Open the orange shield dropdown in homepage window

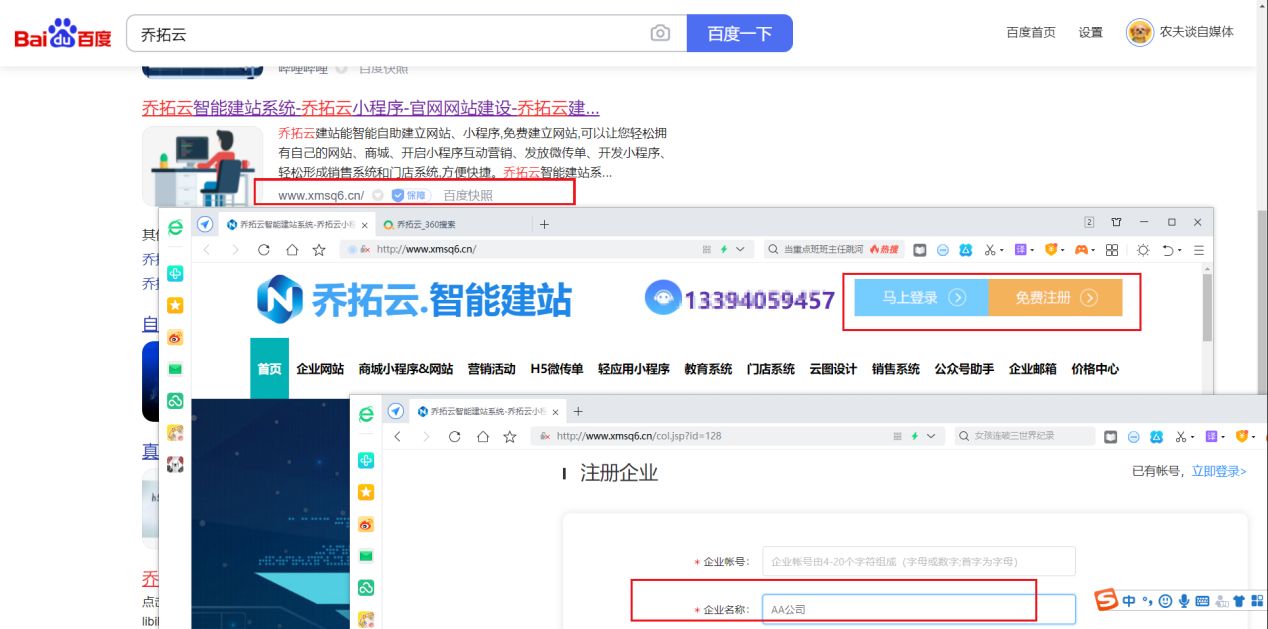pyautogui.click(x=1055, y=250)
